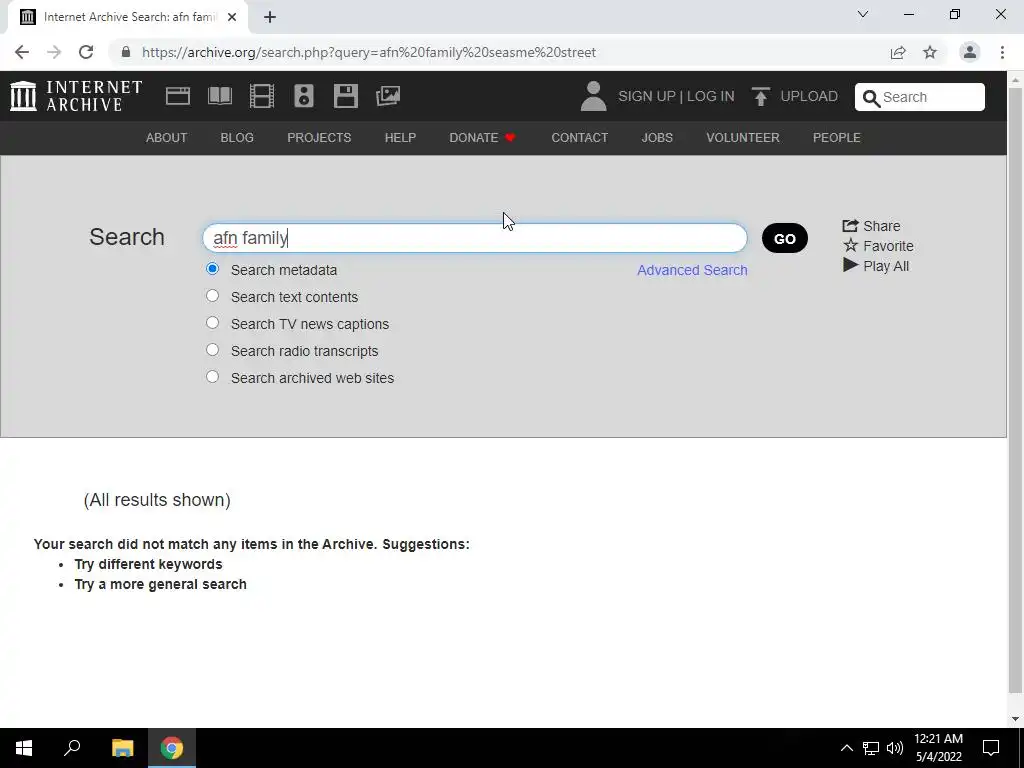Image resolution: width=1024 pixels, height=768 pixels.
Task: Open the CONTACT menu item
Action: [580, 138]
